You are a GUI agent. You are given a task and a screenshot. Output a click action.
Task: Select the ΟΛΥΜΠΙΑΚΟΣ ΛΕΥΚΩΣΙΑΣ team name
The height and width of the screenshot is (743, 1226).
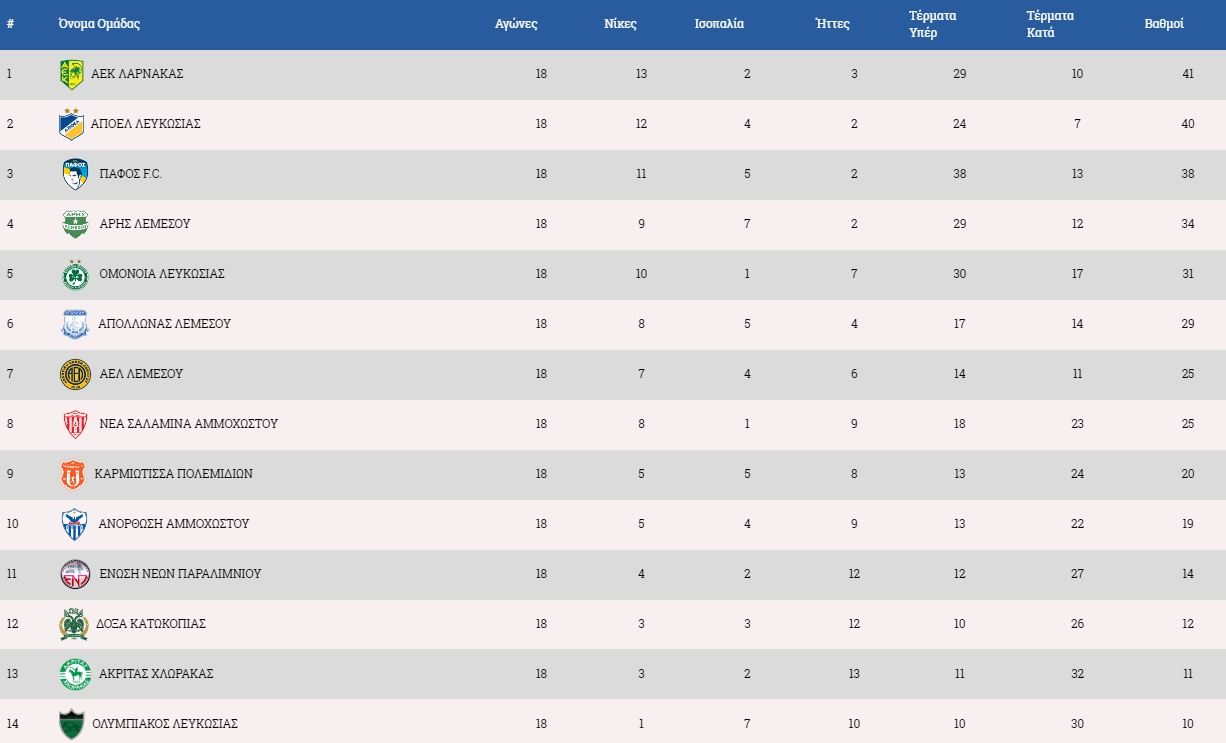[165, 724]
